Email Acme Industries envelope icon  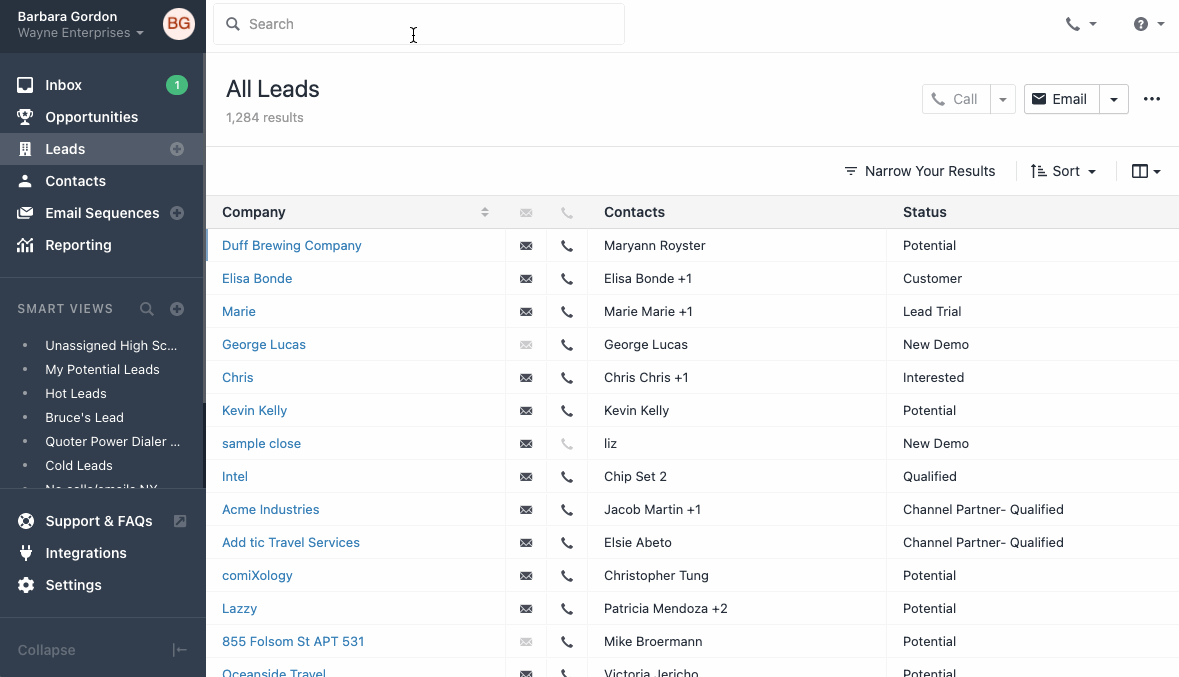(x=526, y=510)
